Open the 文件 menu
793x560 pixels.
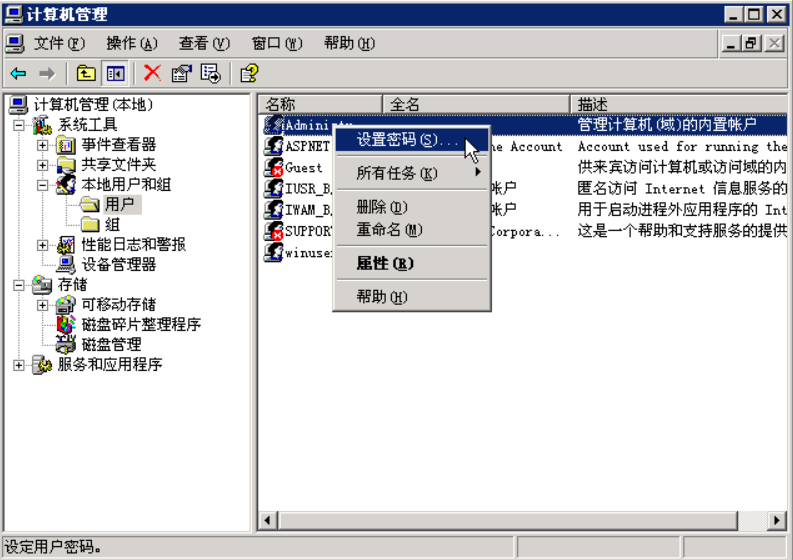tap(59, 44)
